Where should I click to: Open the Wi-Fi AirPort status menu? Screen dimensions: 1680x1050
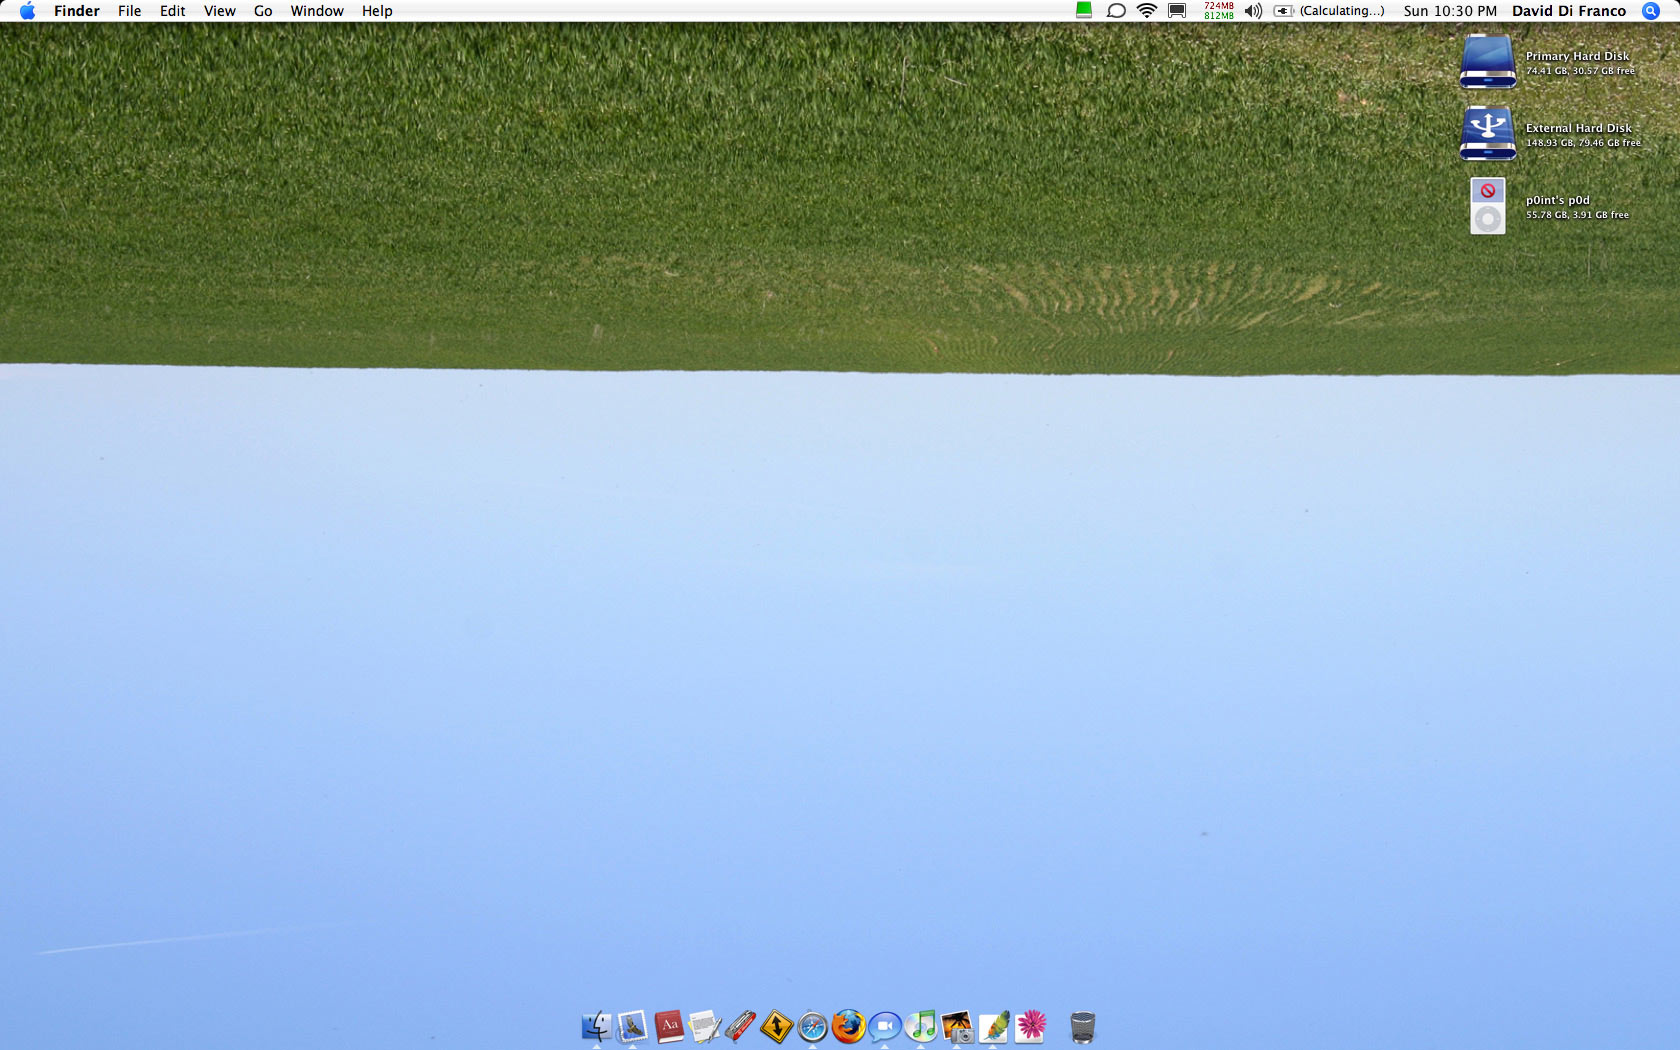[1147, 11]
